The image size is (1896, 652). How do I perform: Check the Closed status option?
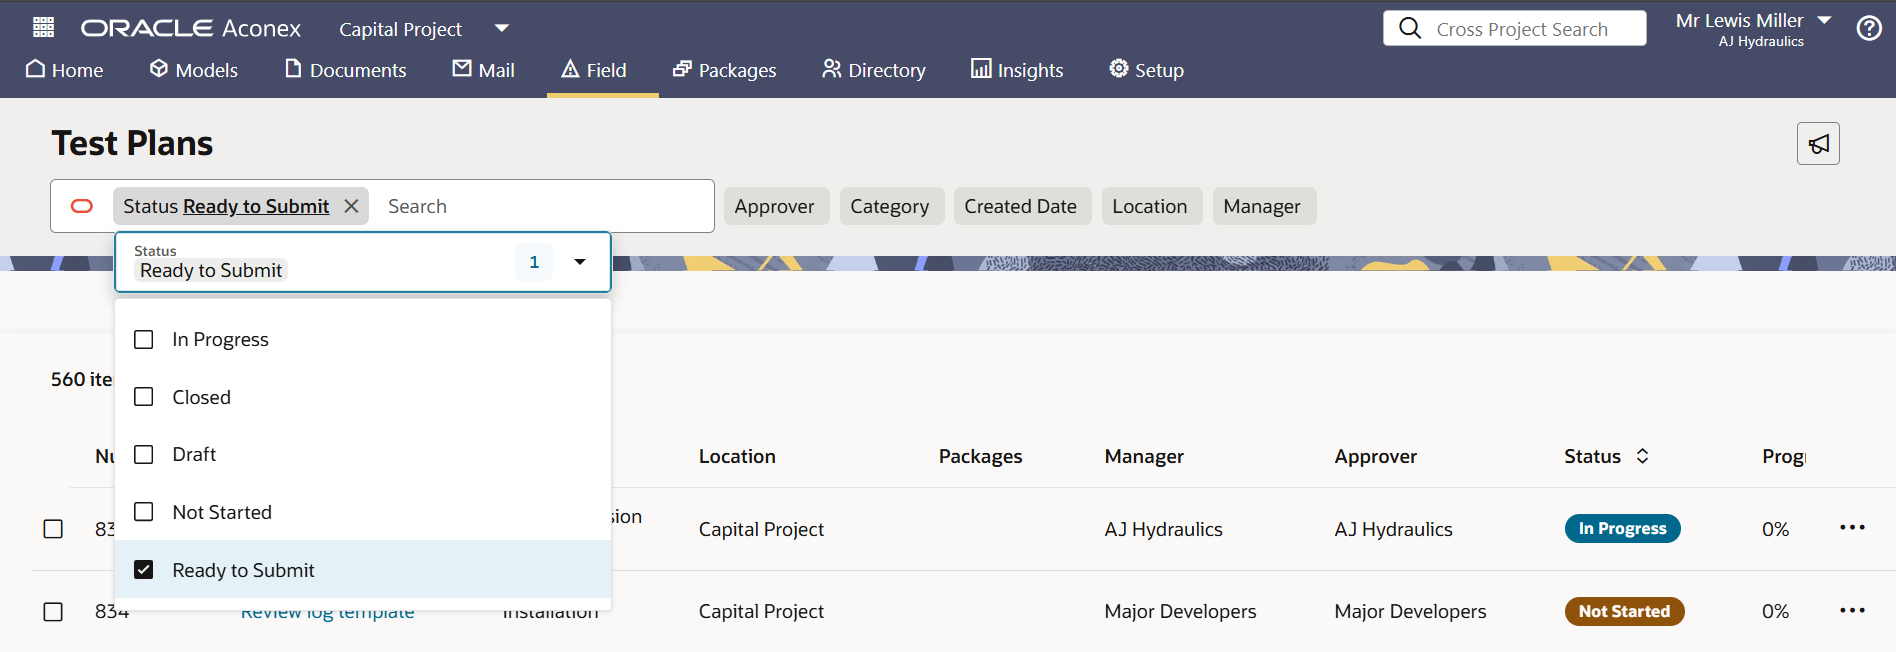tap(144, 397)
